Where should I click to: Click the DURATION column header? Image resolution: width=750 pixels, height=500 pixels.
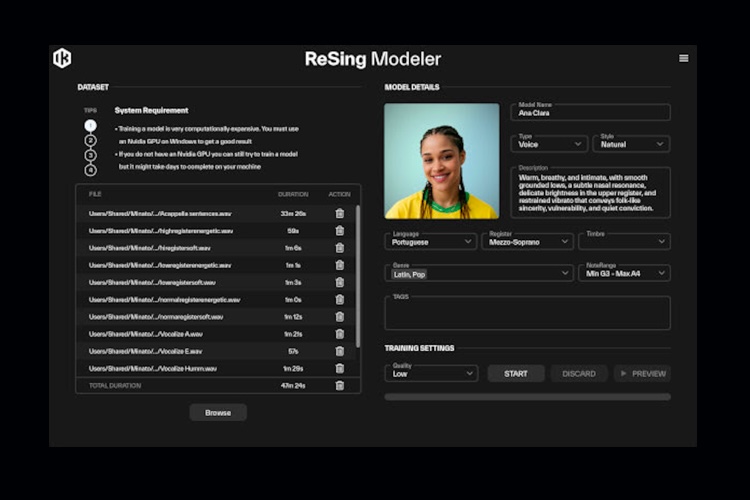(x=293, y=194)
